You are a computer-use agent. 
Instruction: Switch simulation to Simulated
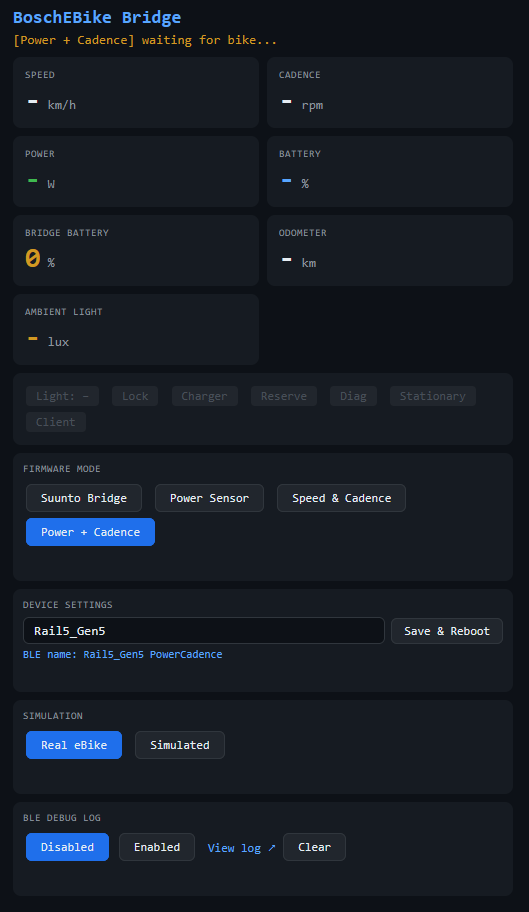point(180,744)
